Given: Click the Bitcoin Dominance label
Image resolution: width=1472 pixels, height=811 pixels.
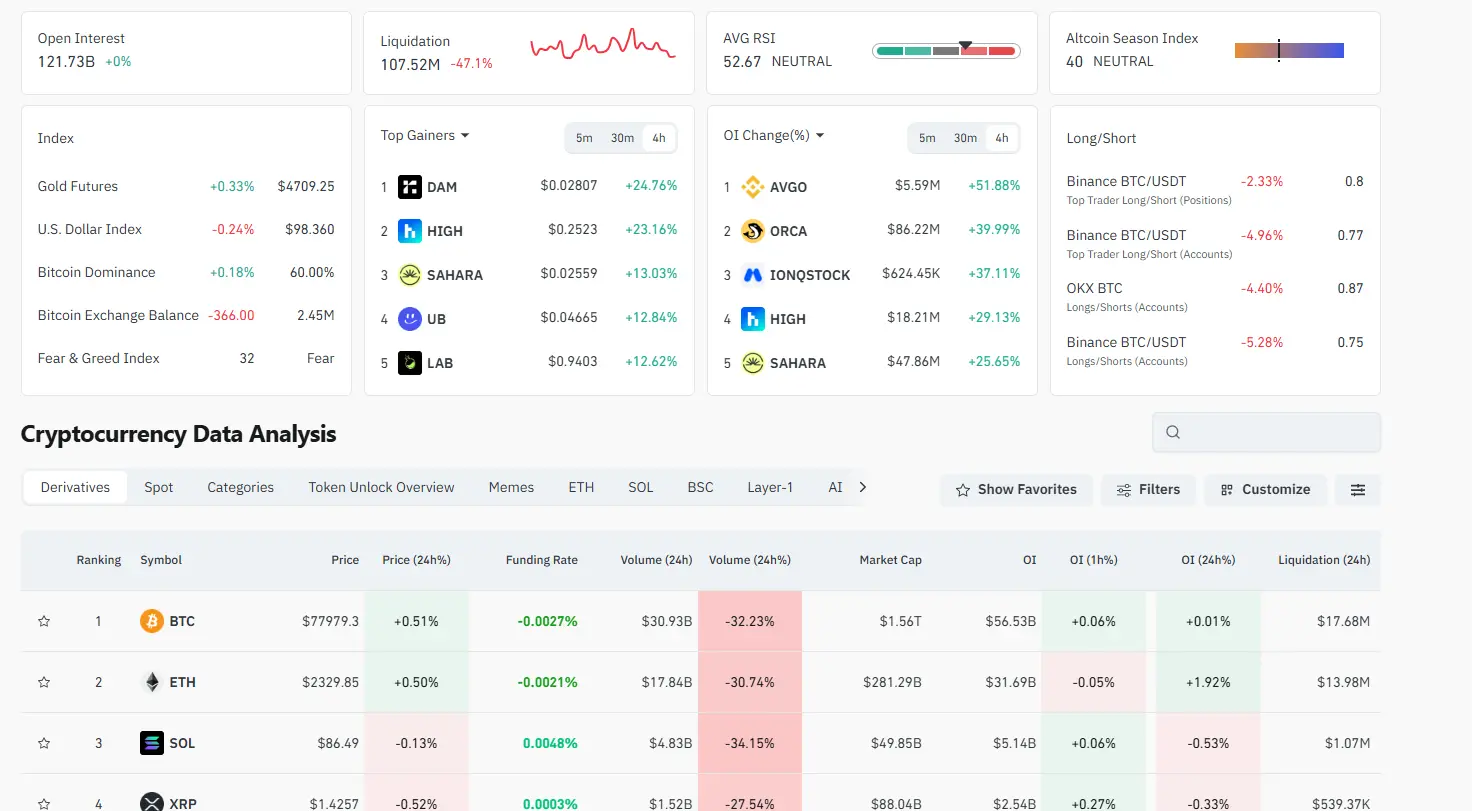Looking at the screenshot, I should pos(97,272).
